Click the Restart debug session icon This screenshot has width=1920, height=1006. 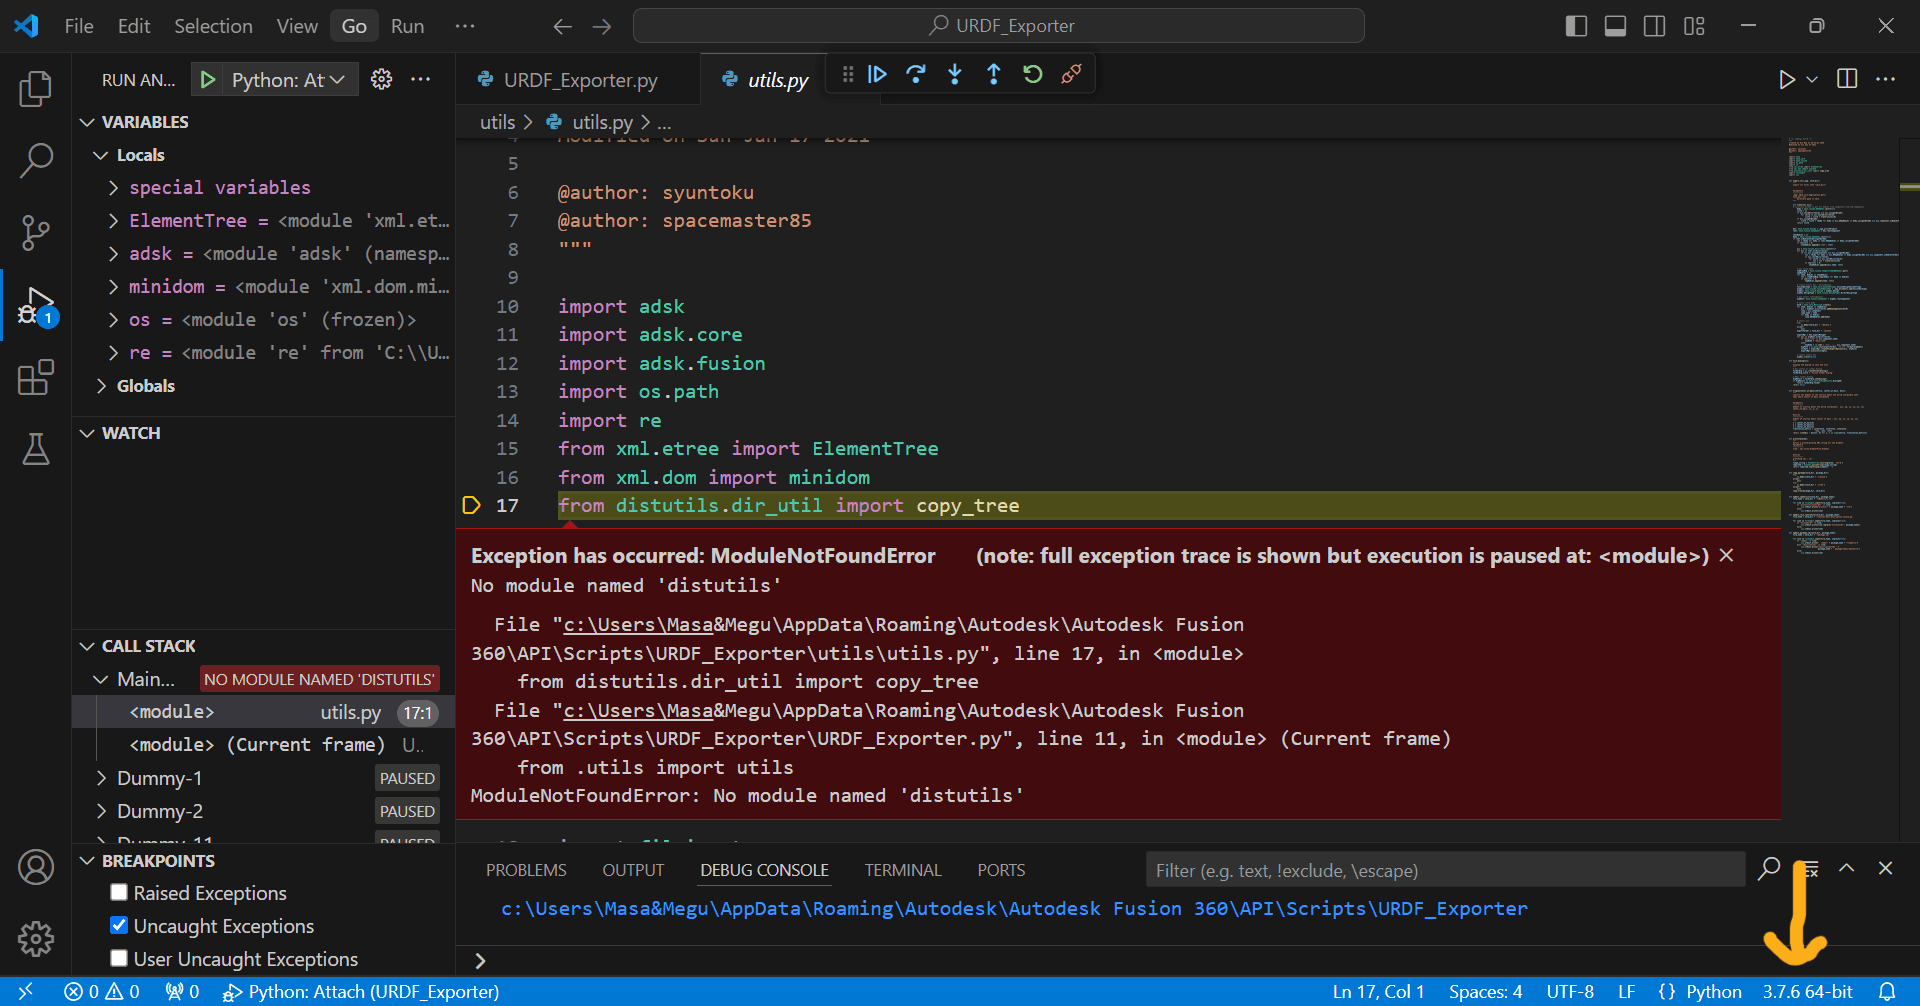click(x=1032, y=75)
